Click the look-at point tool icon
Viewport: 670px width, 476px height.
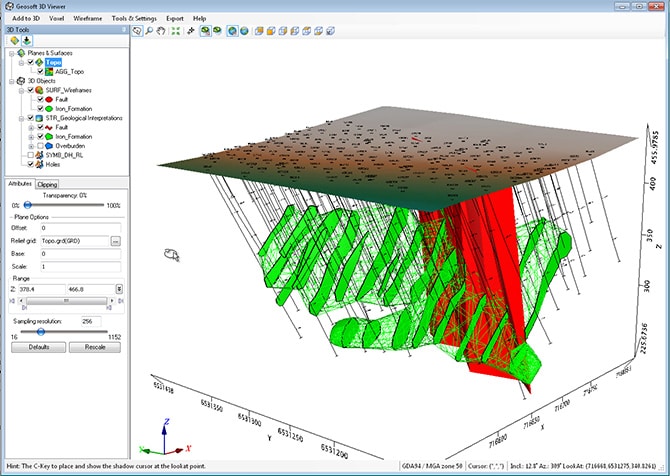coord(191,31)
